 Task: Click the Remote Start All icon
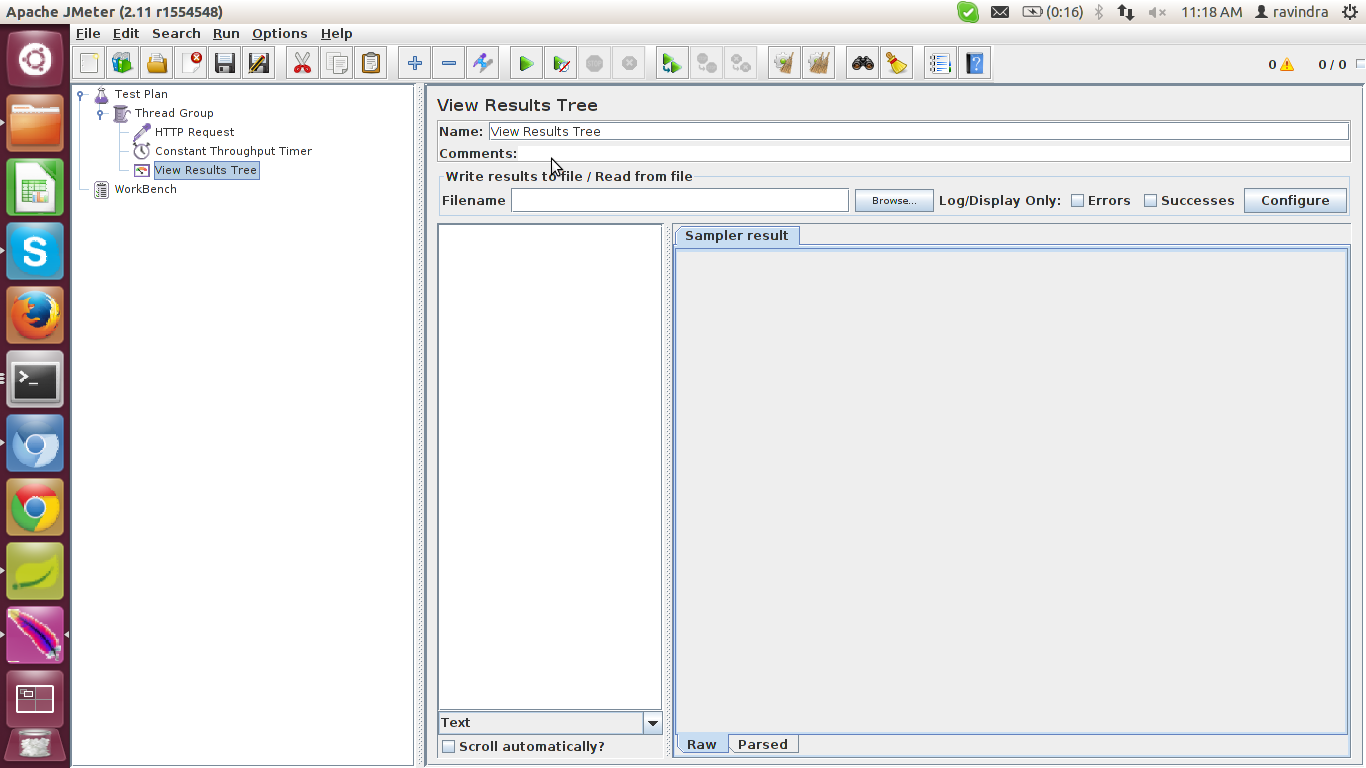click(x=673, y=64)
